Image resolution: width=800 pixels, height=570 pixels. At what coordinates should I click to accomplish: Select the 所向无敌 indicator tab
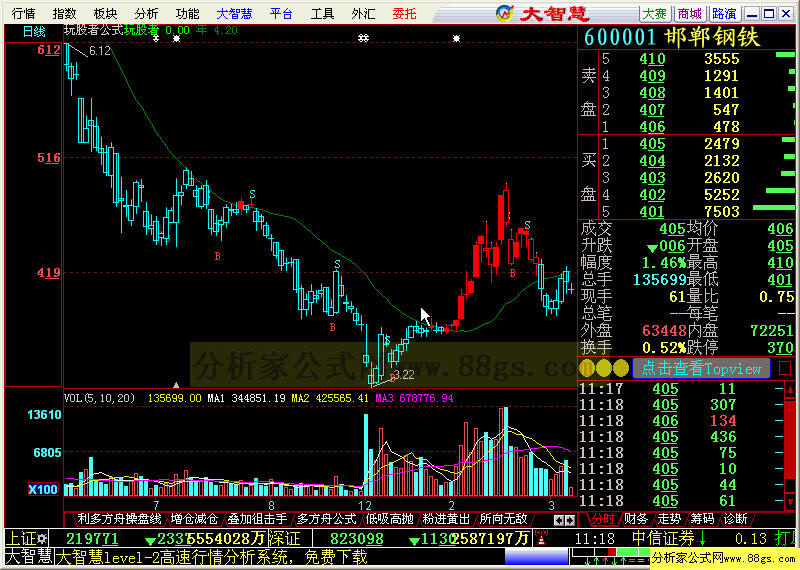click(504, 519)
